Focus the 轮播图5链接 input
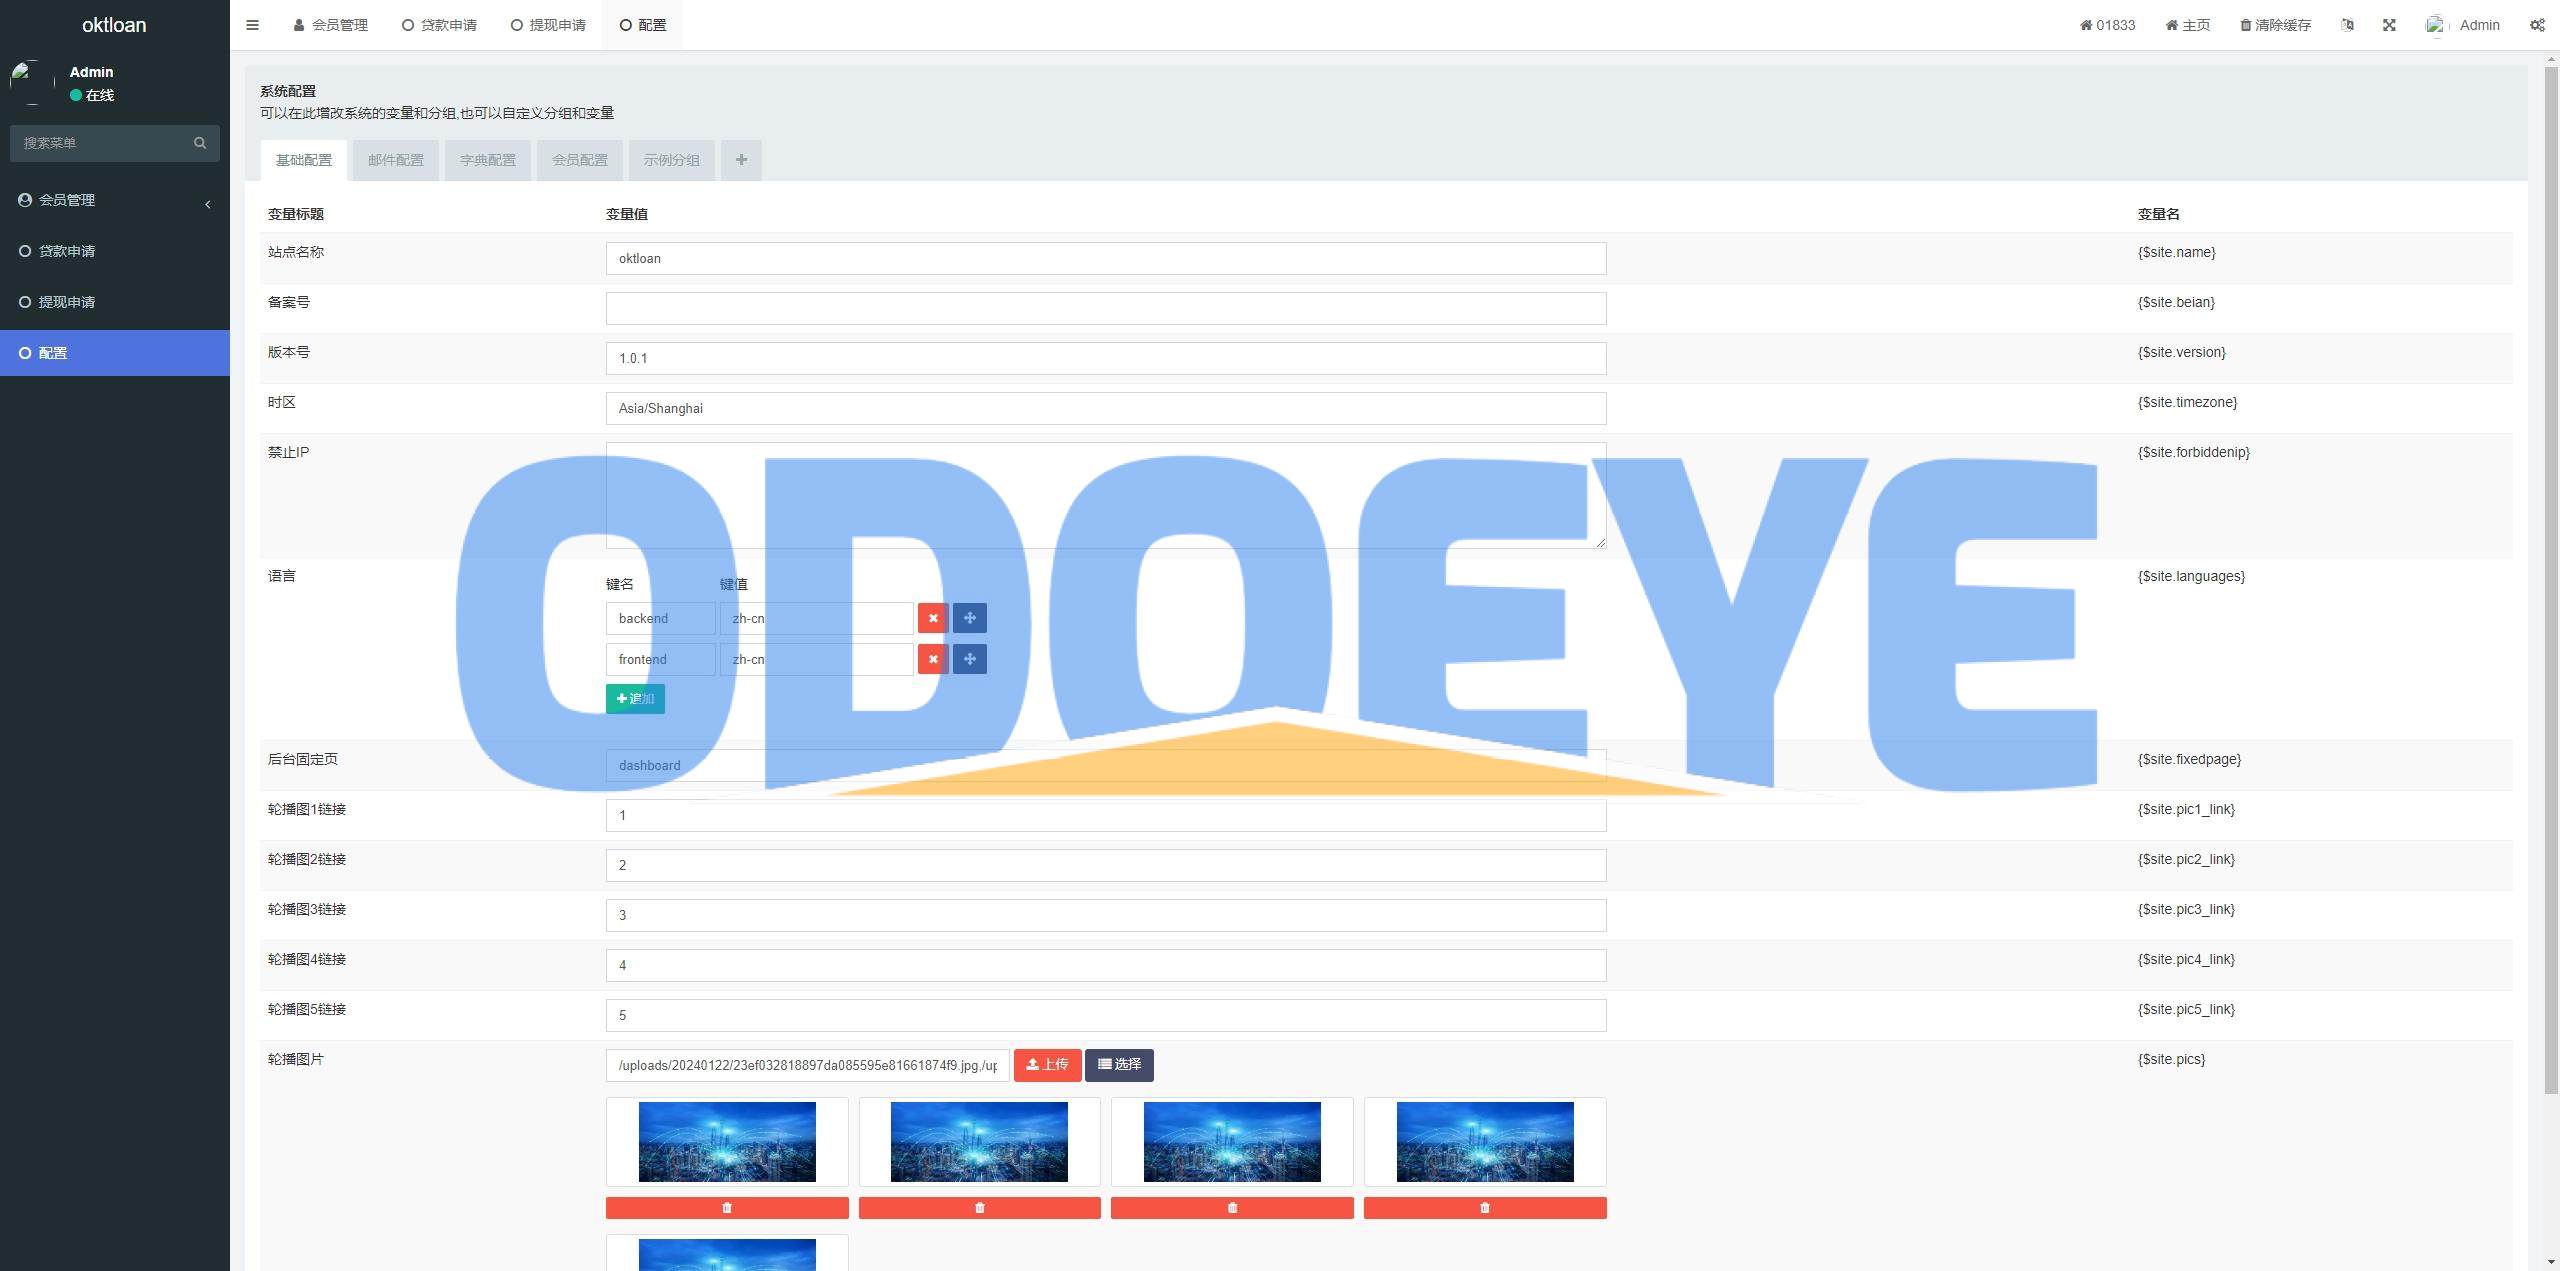Viewport: 2560px width, 1271px height. 1106,1015
